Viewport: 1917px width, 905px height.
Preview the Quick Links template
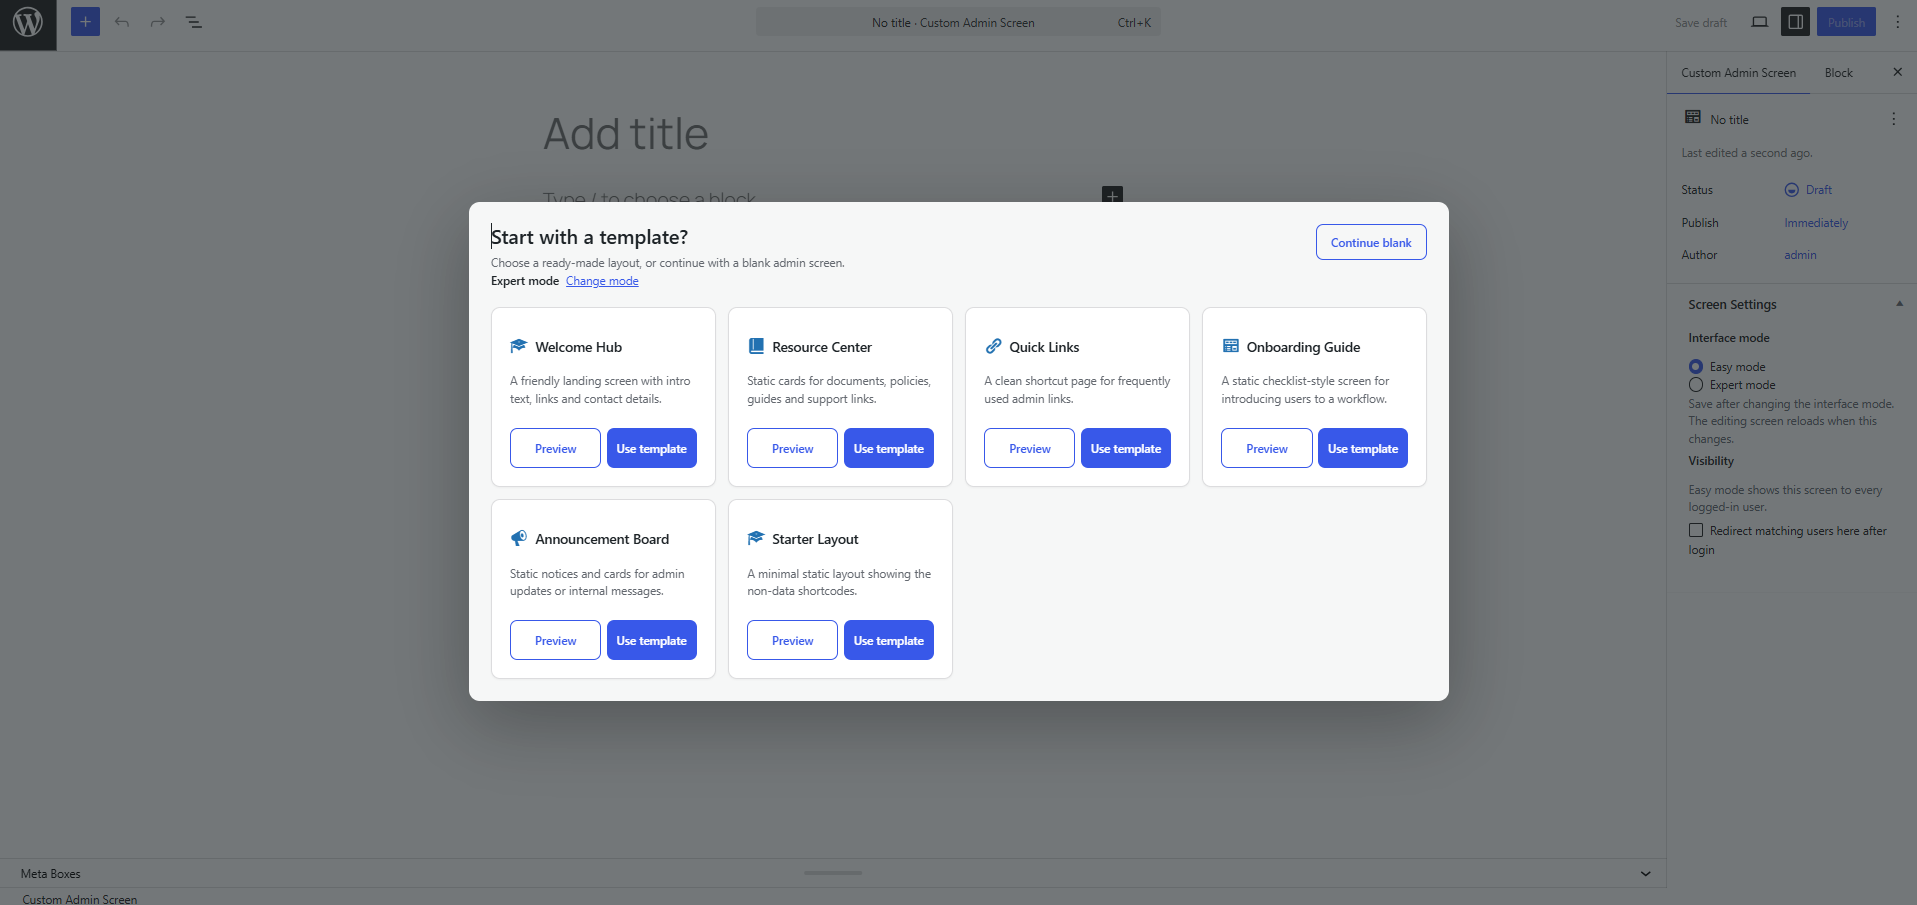coord(1029,448)
